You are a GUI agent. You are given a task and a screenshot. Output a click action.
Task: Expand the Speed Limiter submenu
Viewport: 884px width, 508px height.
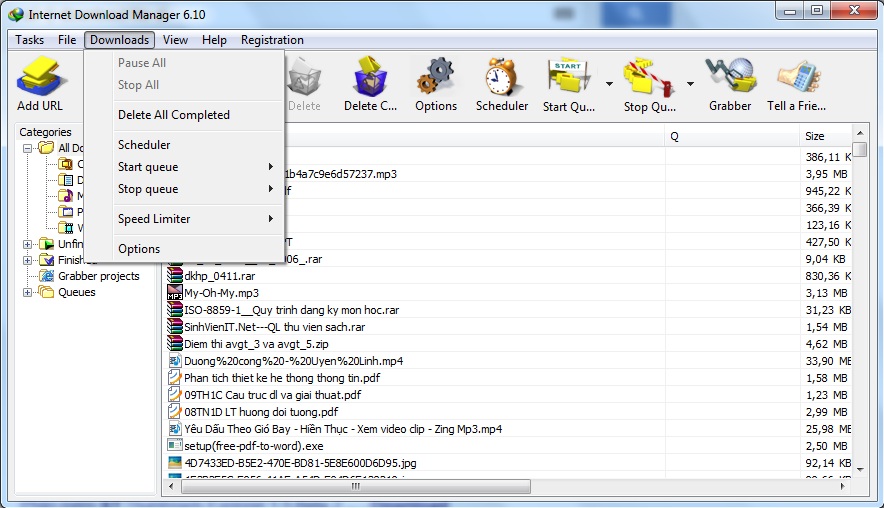(x=198, y=219)
